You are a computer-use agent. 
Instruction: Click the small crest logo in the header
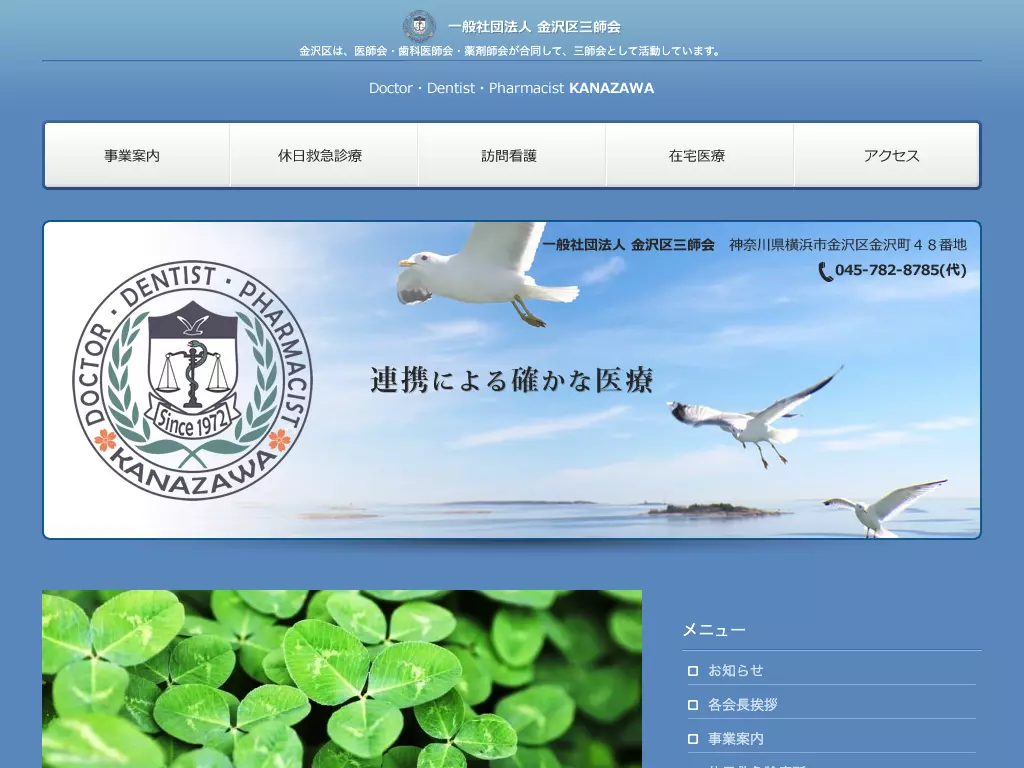(419, 27)
